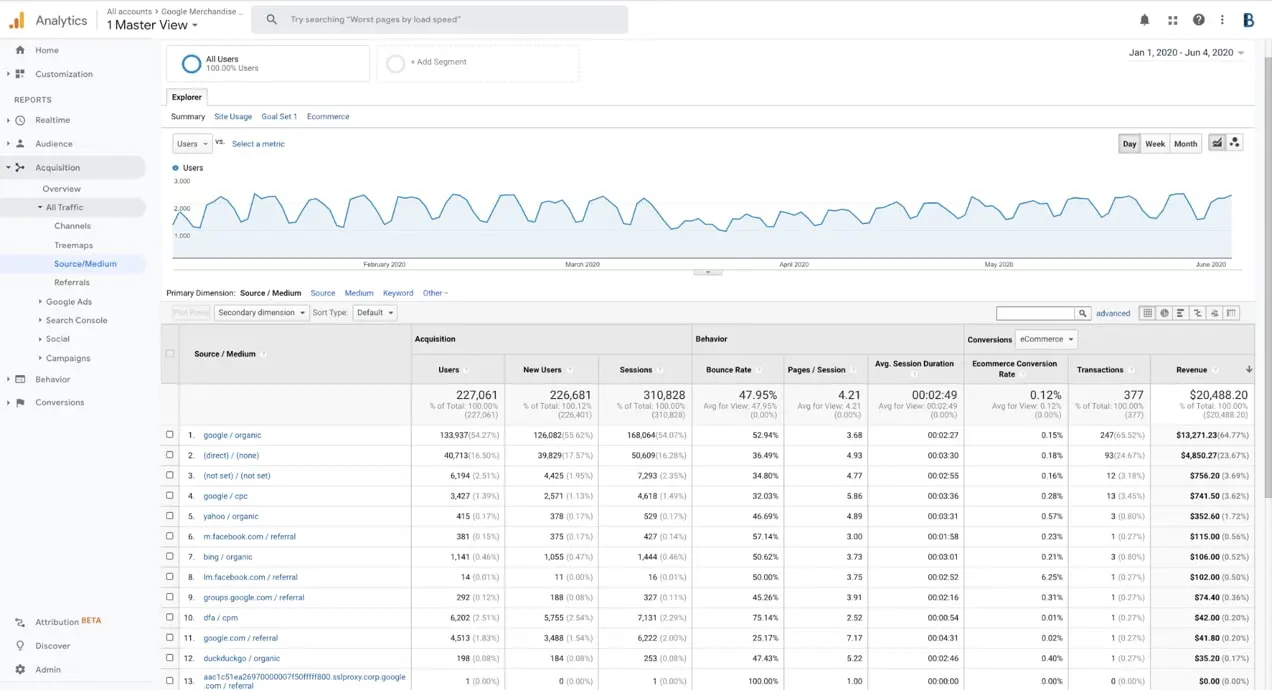Click the advanced filter link

(1113, 313)
